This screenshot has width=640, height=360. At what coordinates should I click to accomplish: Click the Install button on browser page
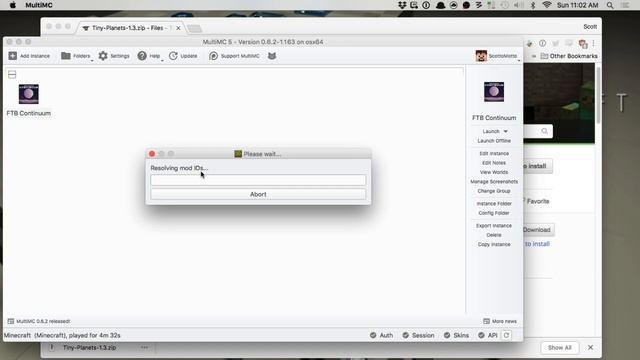click(x=537, y=166)
